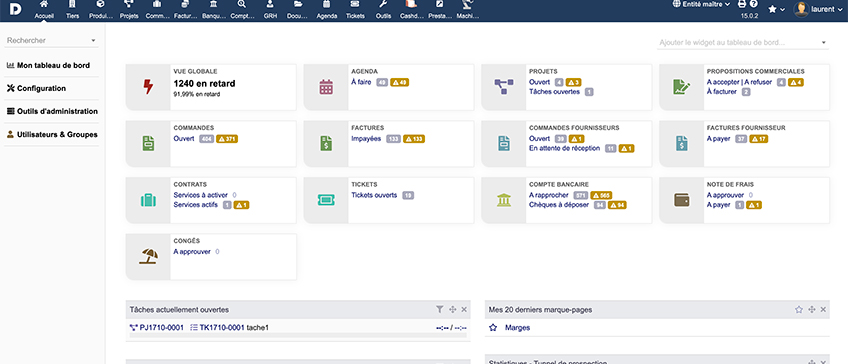Open the Comptabilité menu in top bar

click(242, 10)
